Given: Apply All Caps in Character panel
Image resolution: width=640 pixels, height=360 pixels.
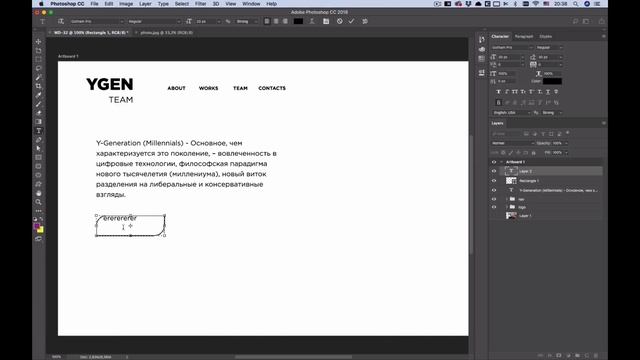Looking at the screenshot, I should (x=515, y=92).
